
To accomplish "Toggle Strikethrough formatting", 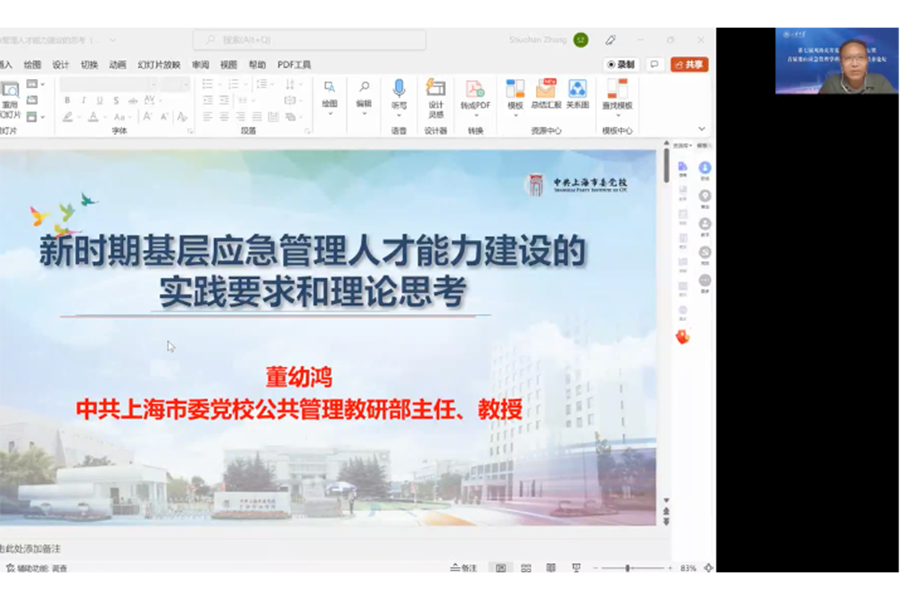I will [x=133, y=100].
